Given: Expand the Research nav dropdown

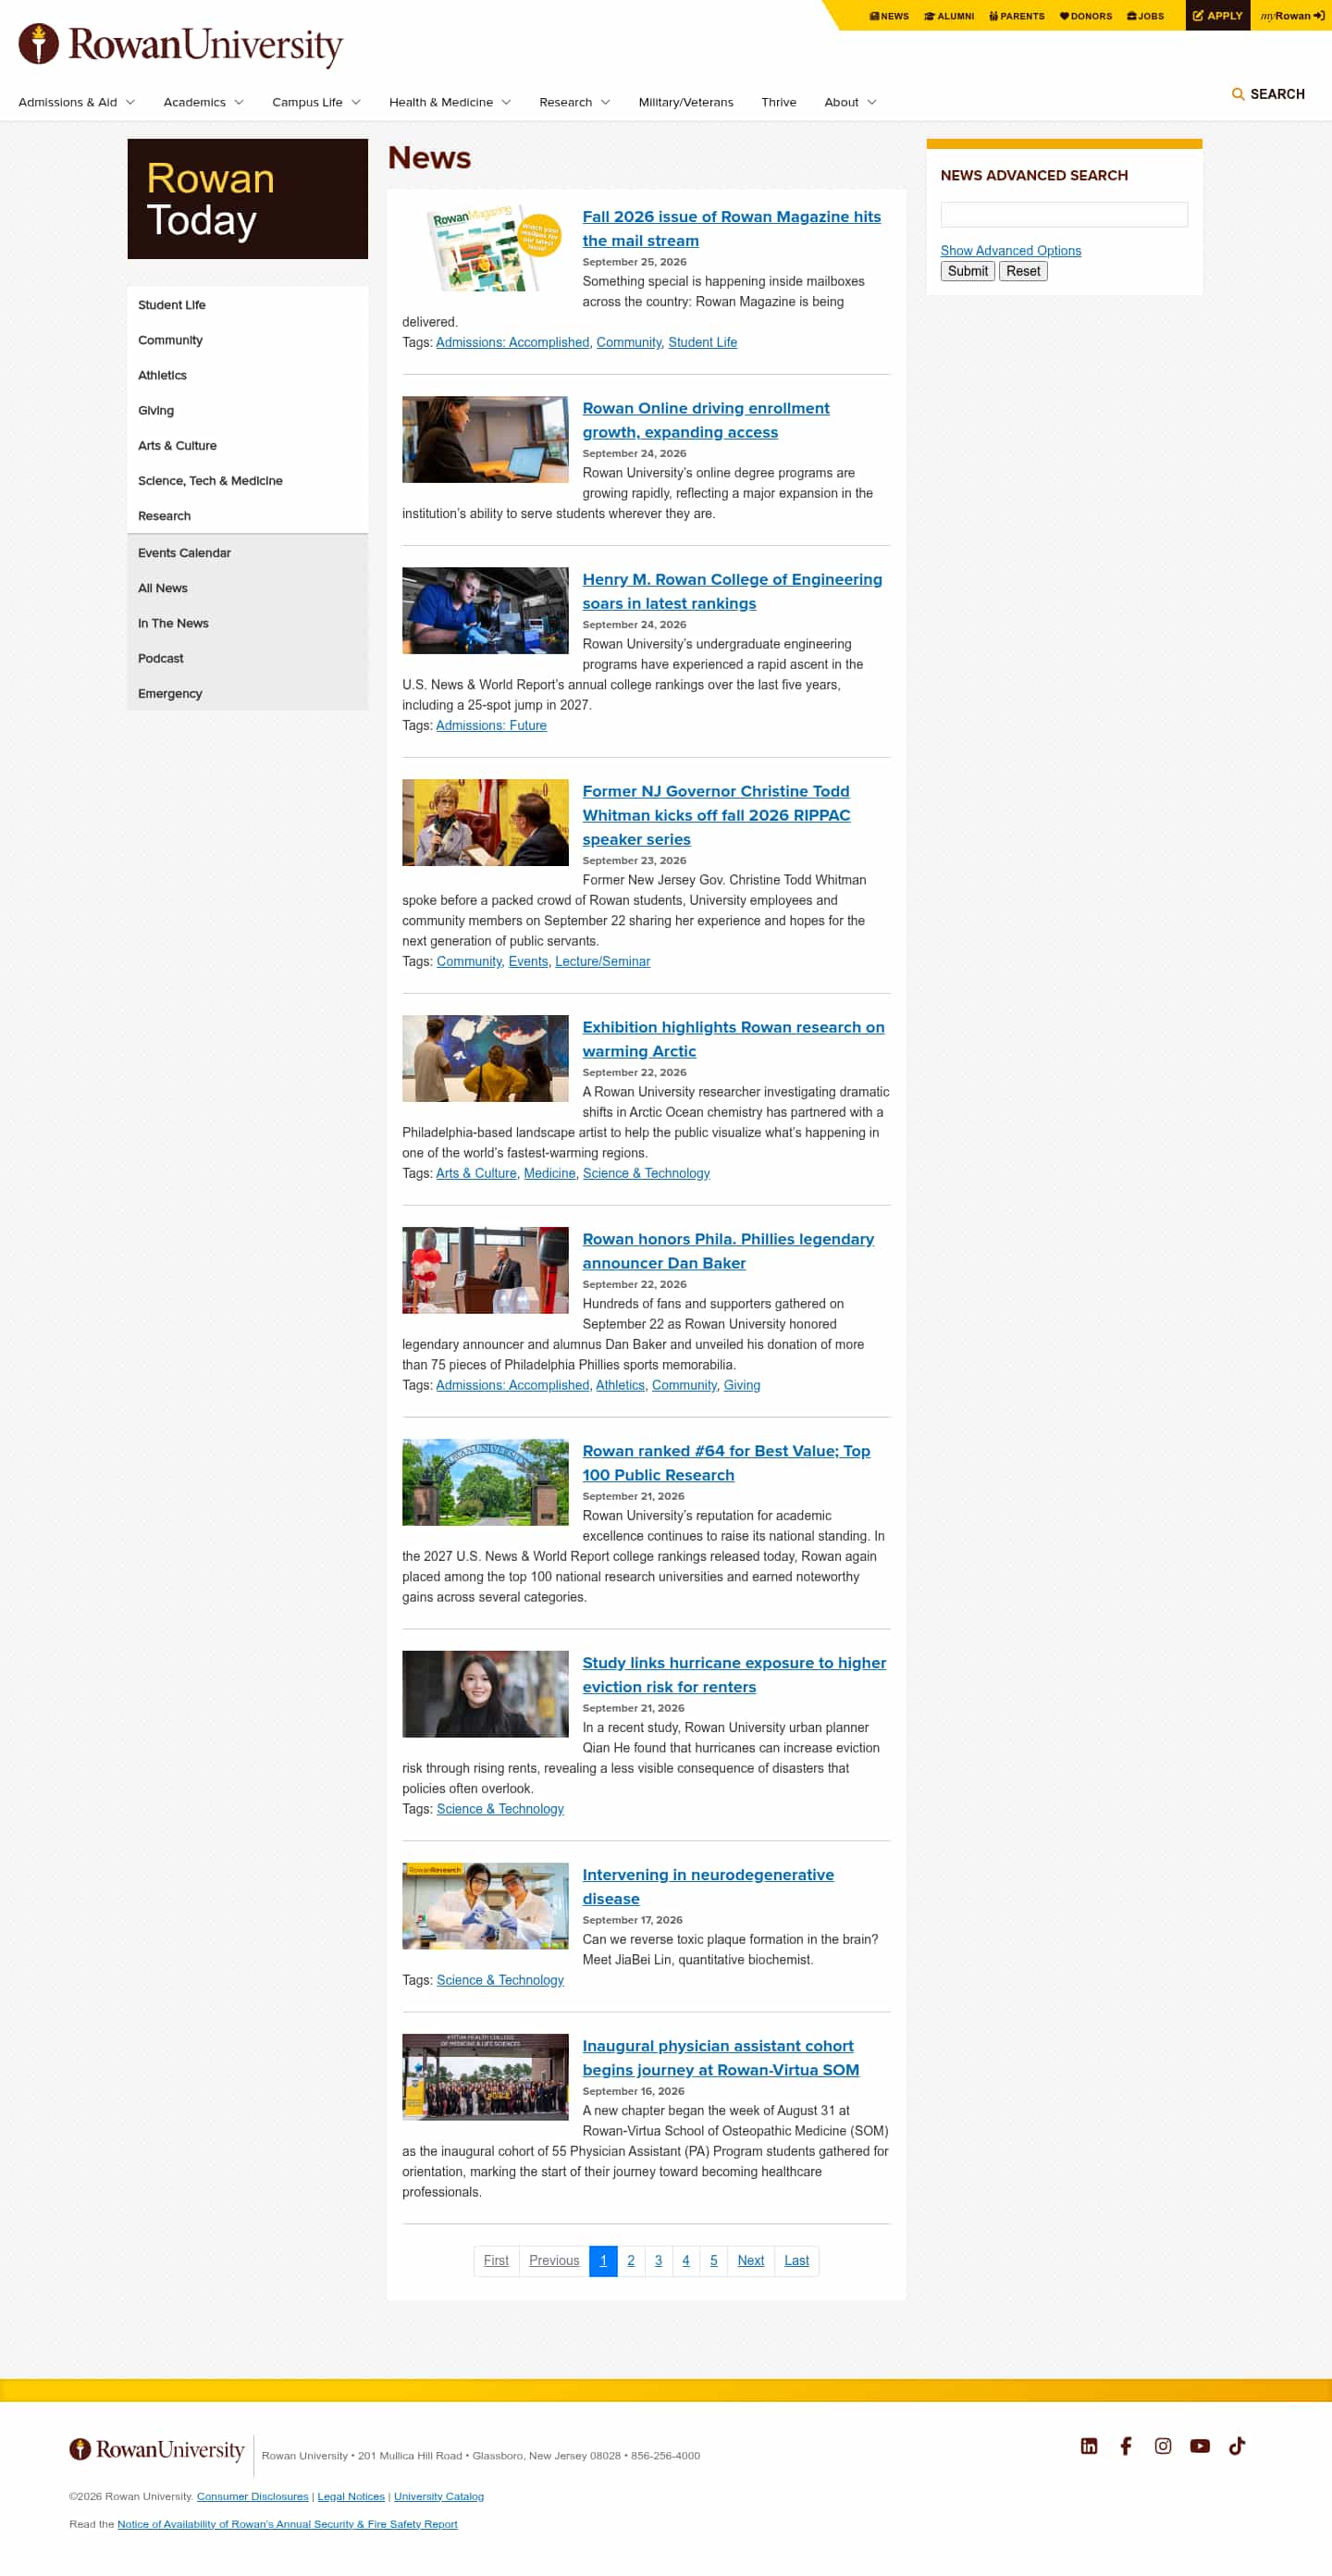Looking at the screenshot, I should (x=574, y=102).
